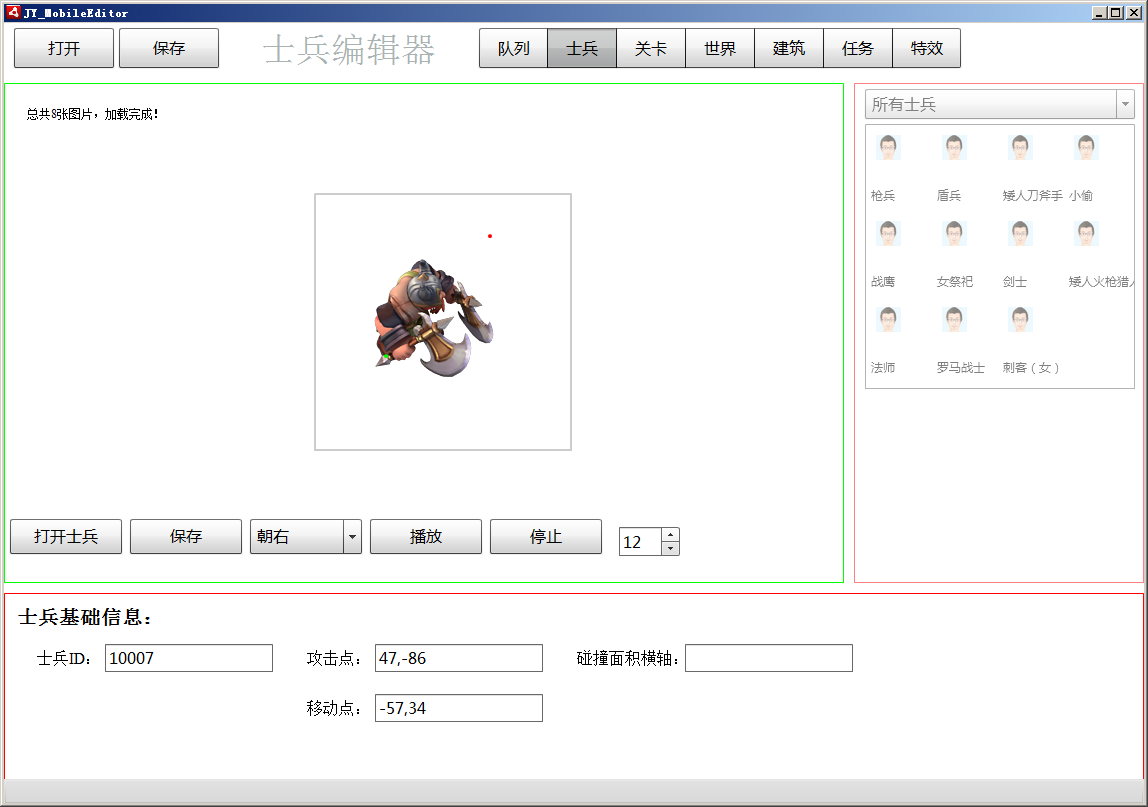Image resolution: width=1148 pixels, height=807 pixels.
Task: Click the top 打开 button
Action: coord(64,48)
